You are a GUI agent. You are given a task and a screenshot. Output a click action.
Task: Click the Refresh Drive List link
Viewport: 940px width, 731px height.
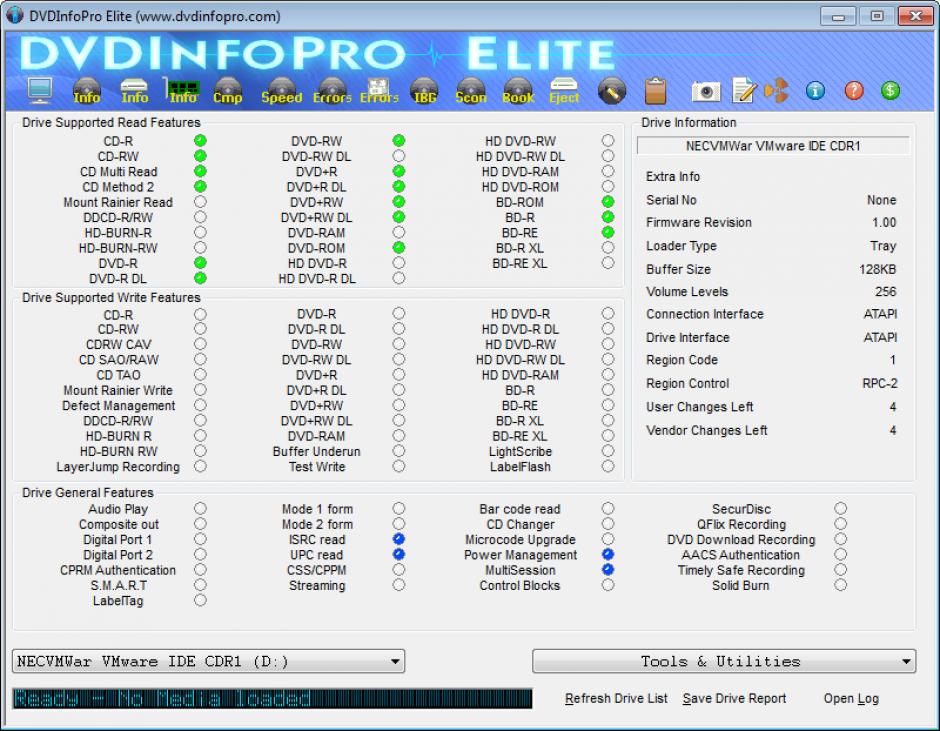(x=616, y=699)
